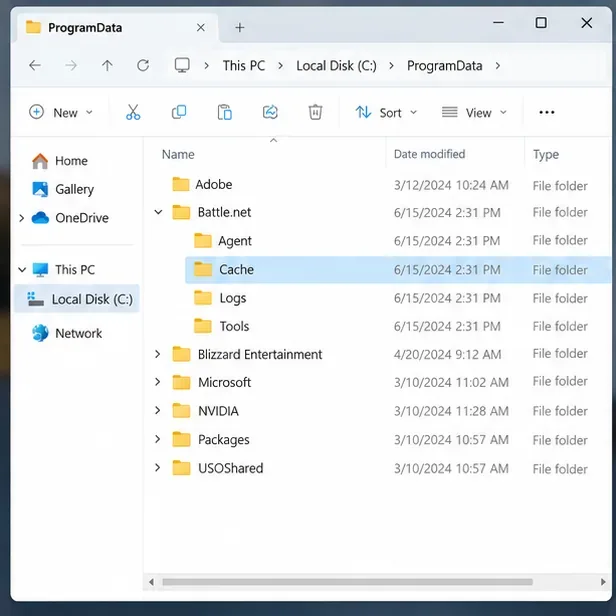Minimize the File Explorer window
This screenshot has height=616, width=616.
498,23
